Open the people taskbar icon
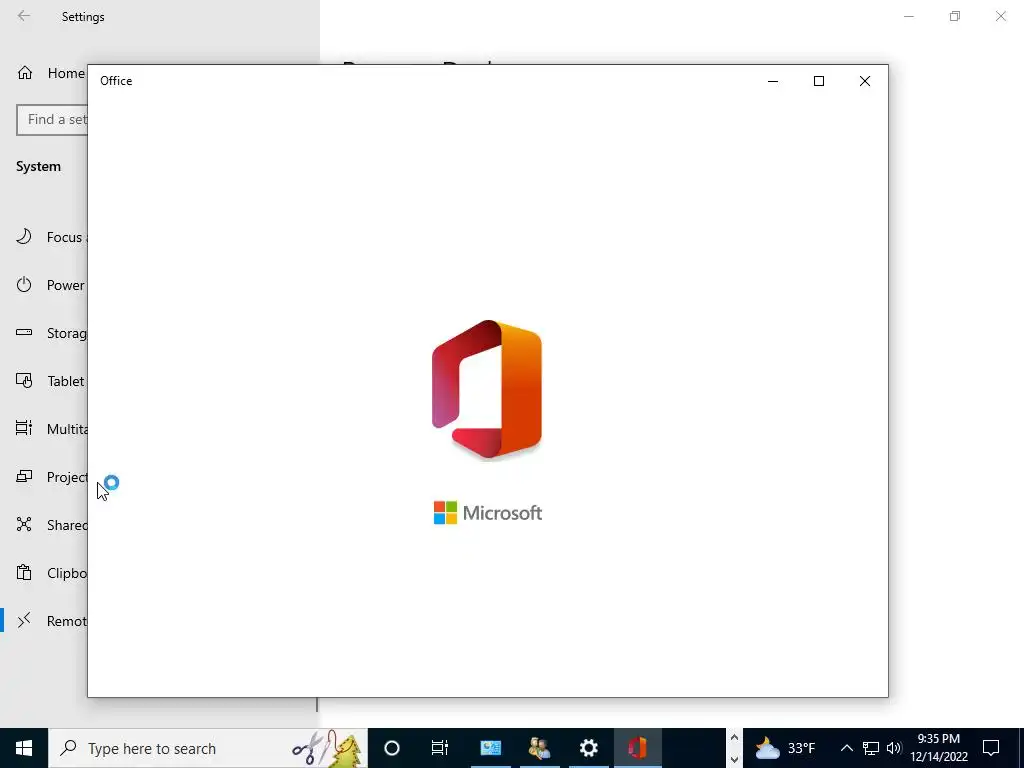Image resolution: width=1024 pixels, height=768 pixels. pyautogui.click(x=539, y=748)
